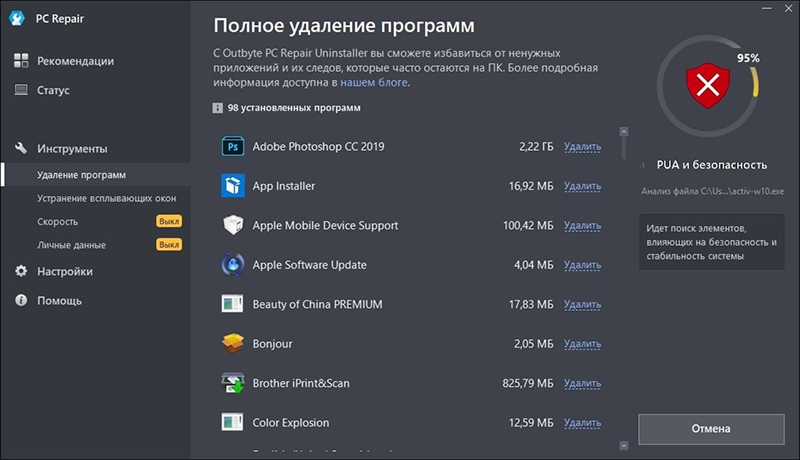Click Удалить for Brother iPrint&Scan
This screenshot has height=460, width=800.
[x=582, y=384]
